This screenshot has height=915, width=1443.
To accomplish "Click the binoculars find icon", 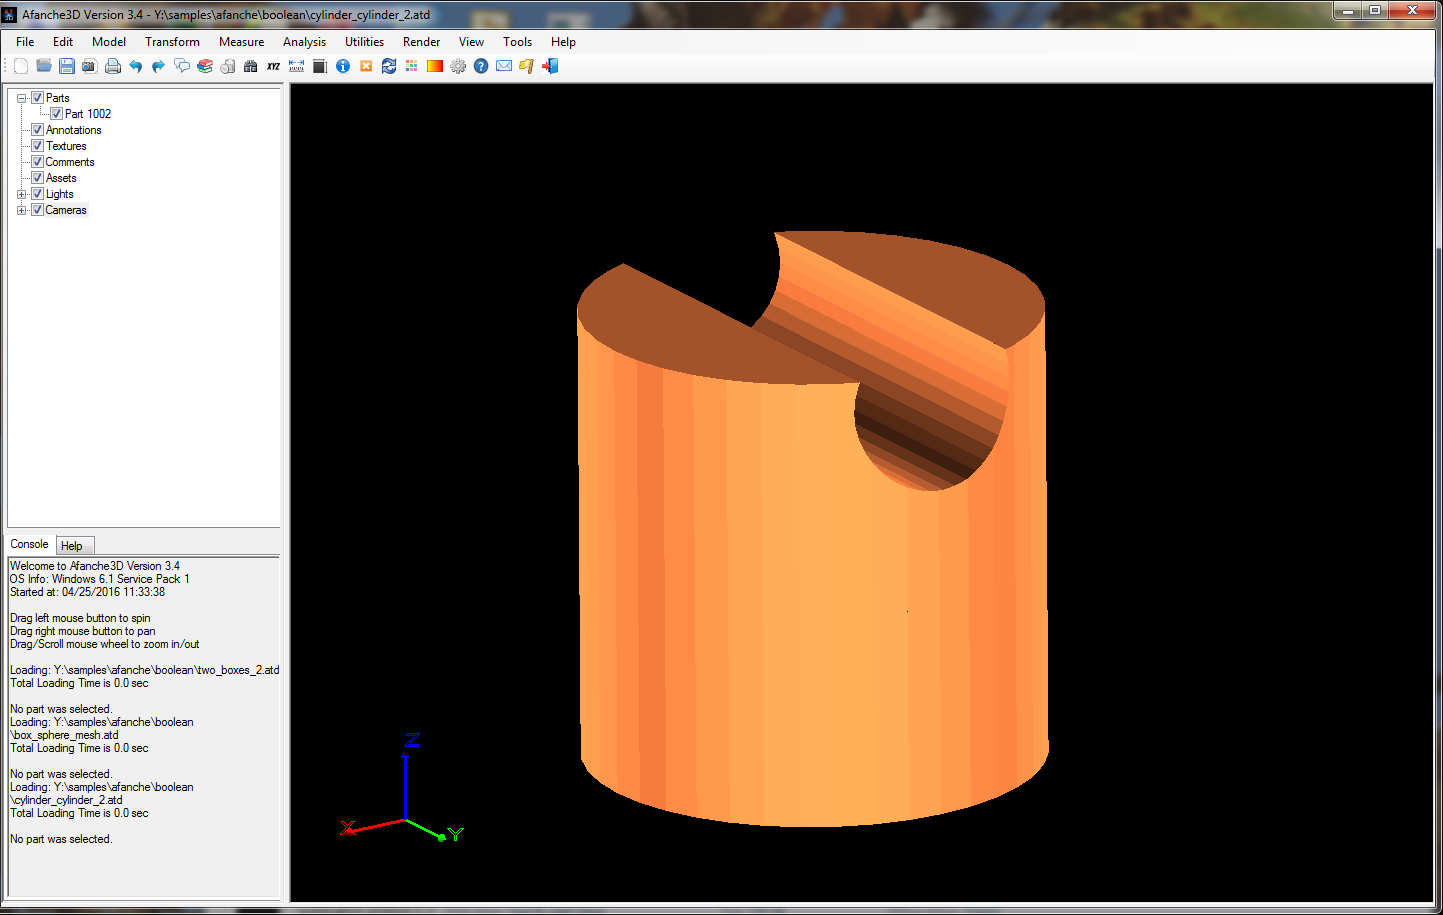I will point(250,66).
